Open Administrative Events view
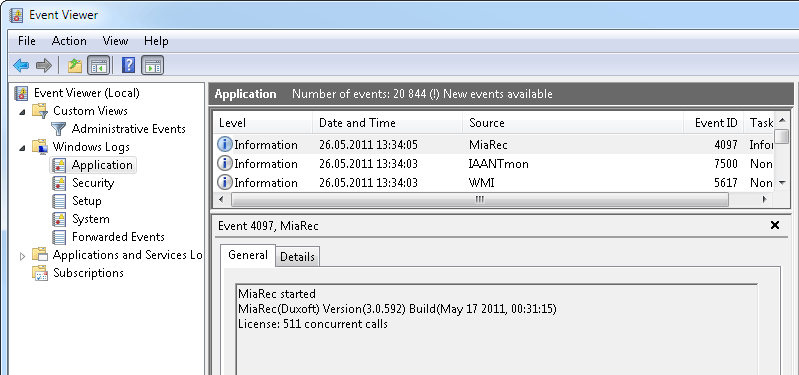The height and width of the screenshot is (375, 799). [x=128, y=128]
